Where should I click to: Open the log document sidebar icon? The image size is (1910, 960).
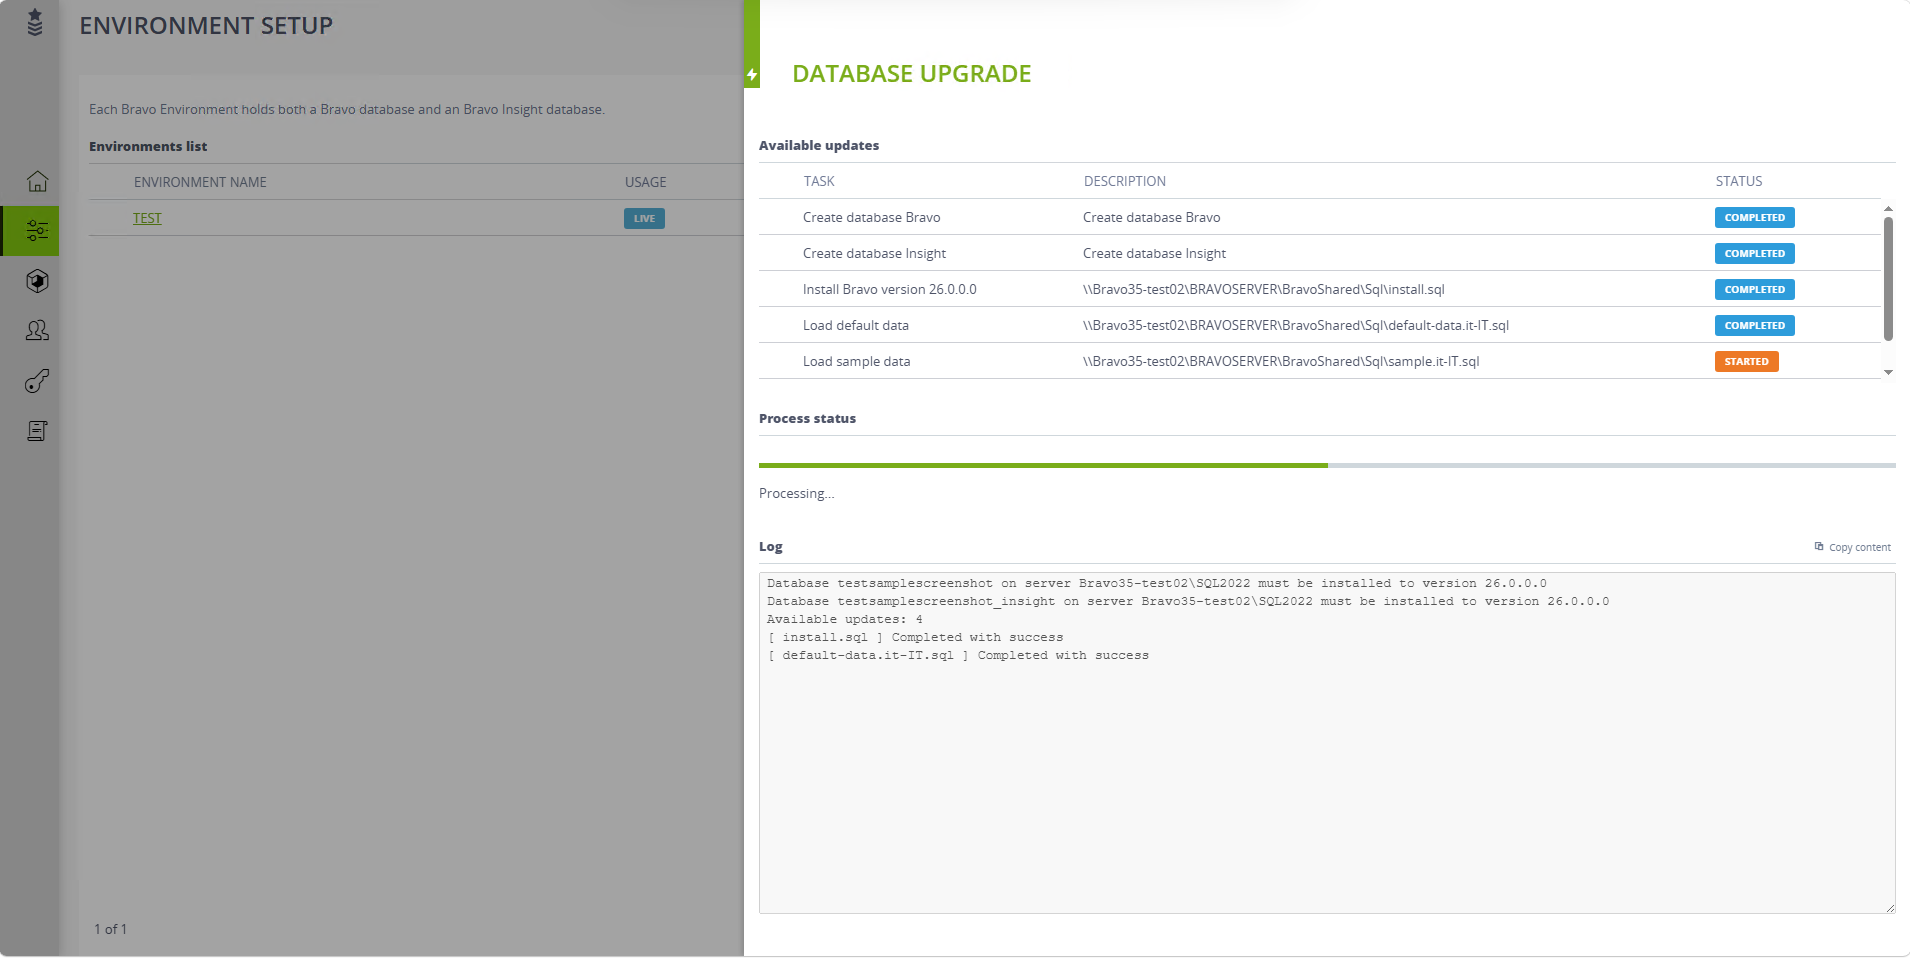(x=37, y=431)
